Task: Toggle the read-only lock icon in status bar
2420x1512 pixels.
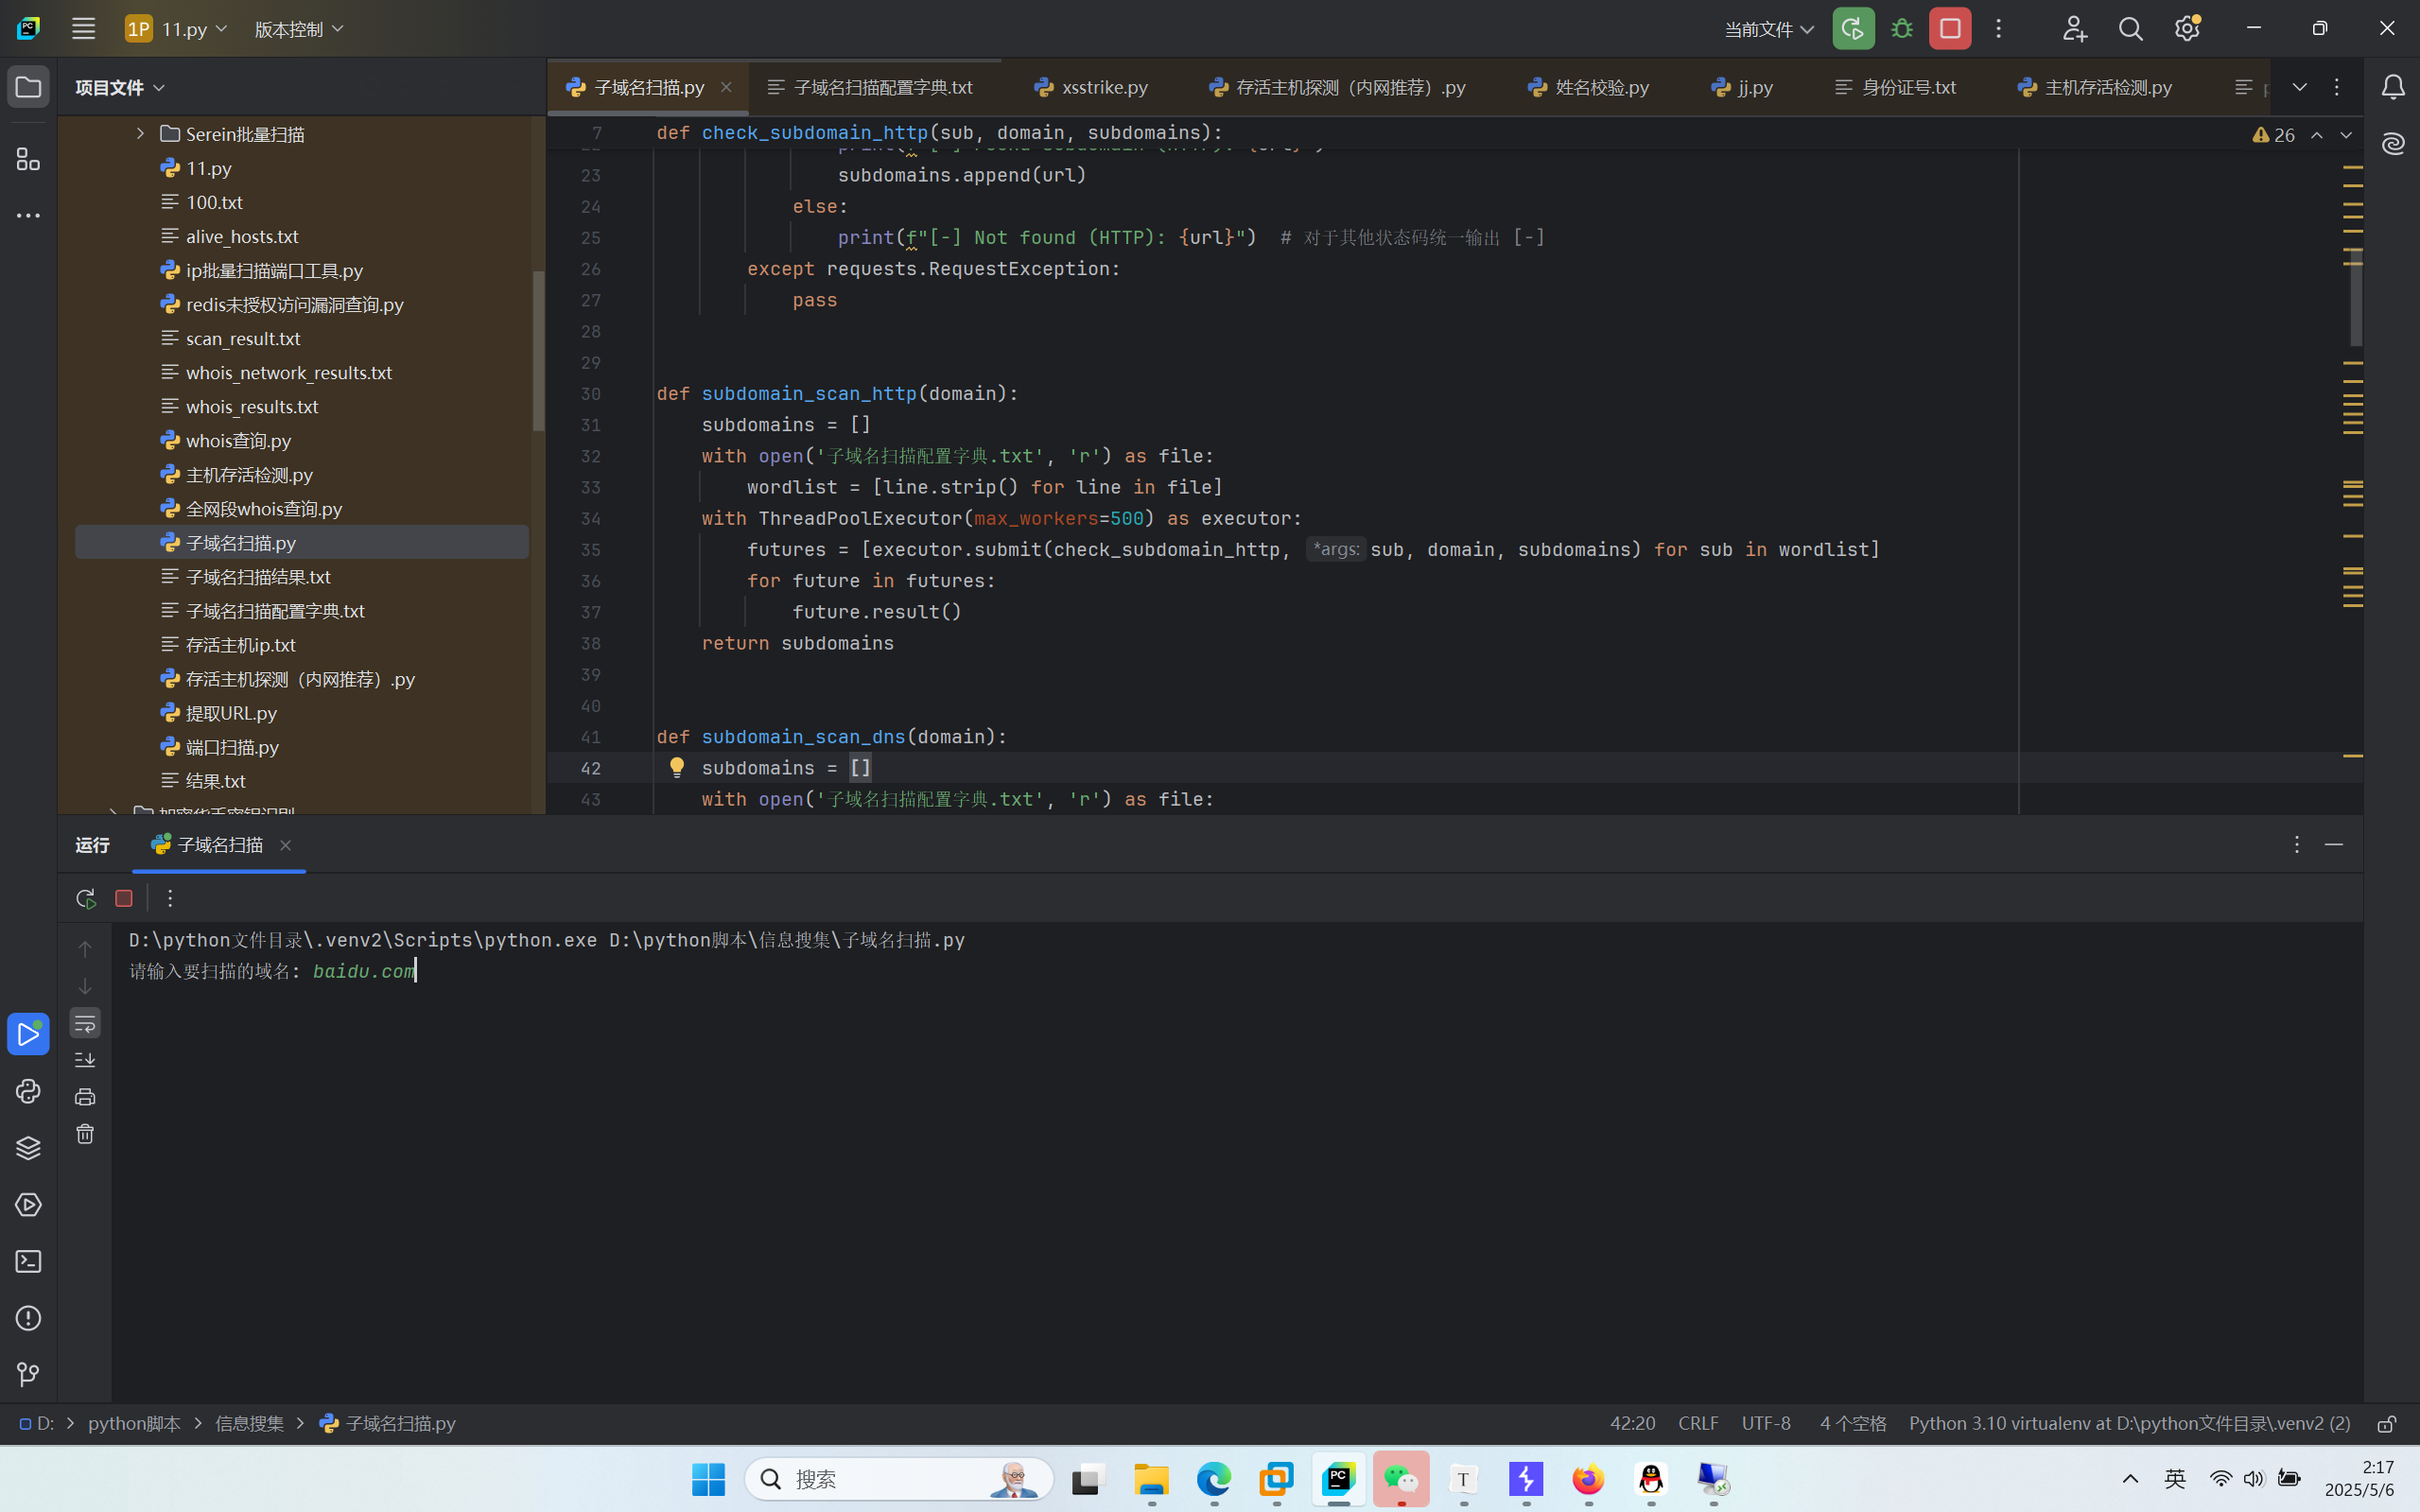Action: click(2386, 1423)
